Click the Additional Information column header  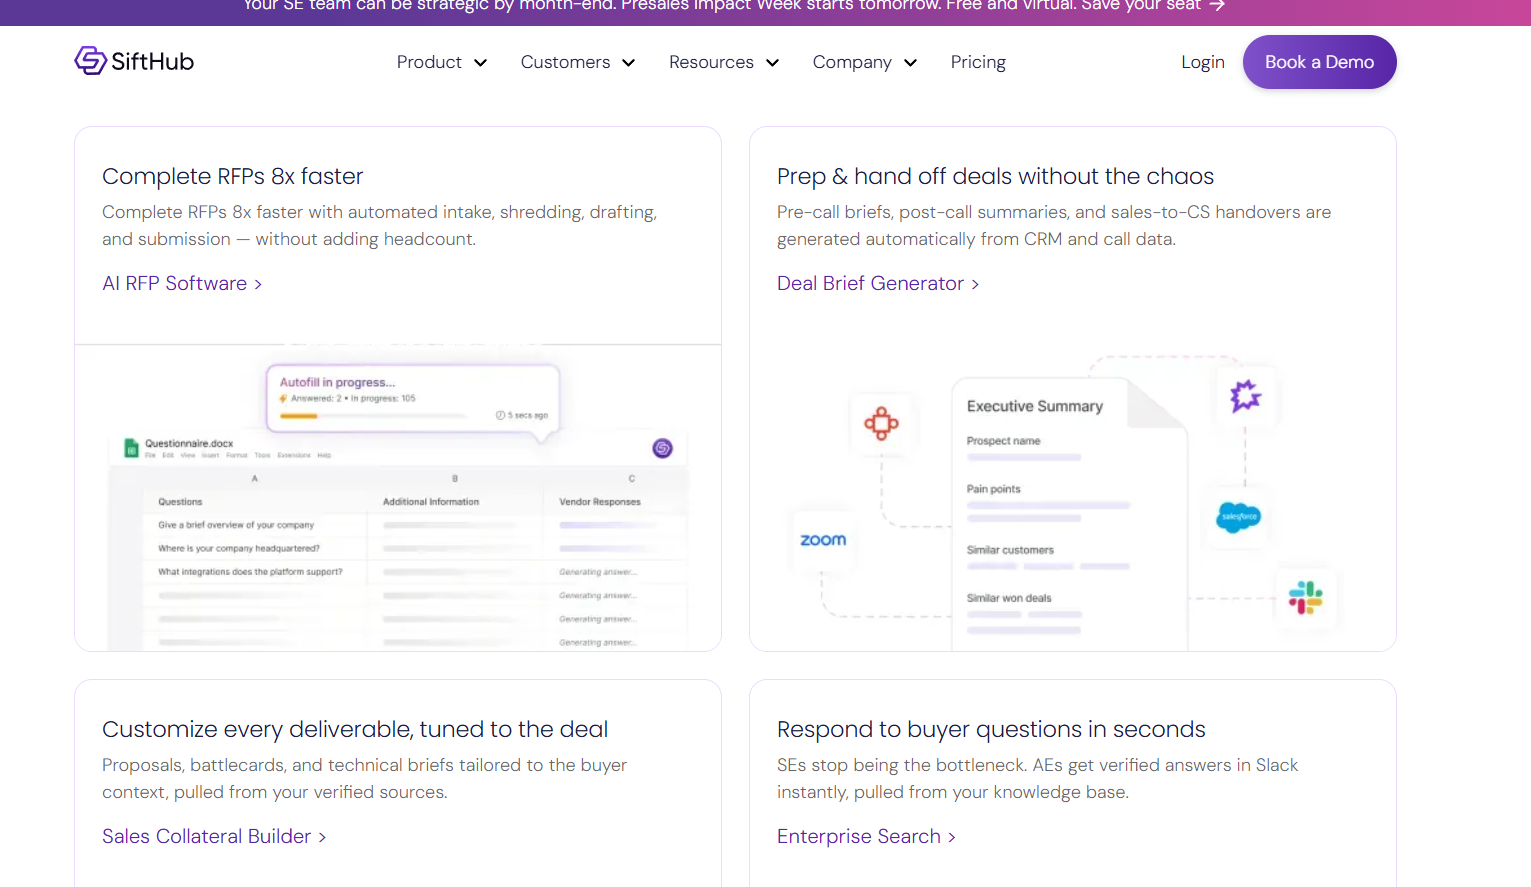click(431, 502)
